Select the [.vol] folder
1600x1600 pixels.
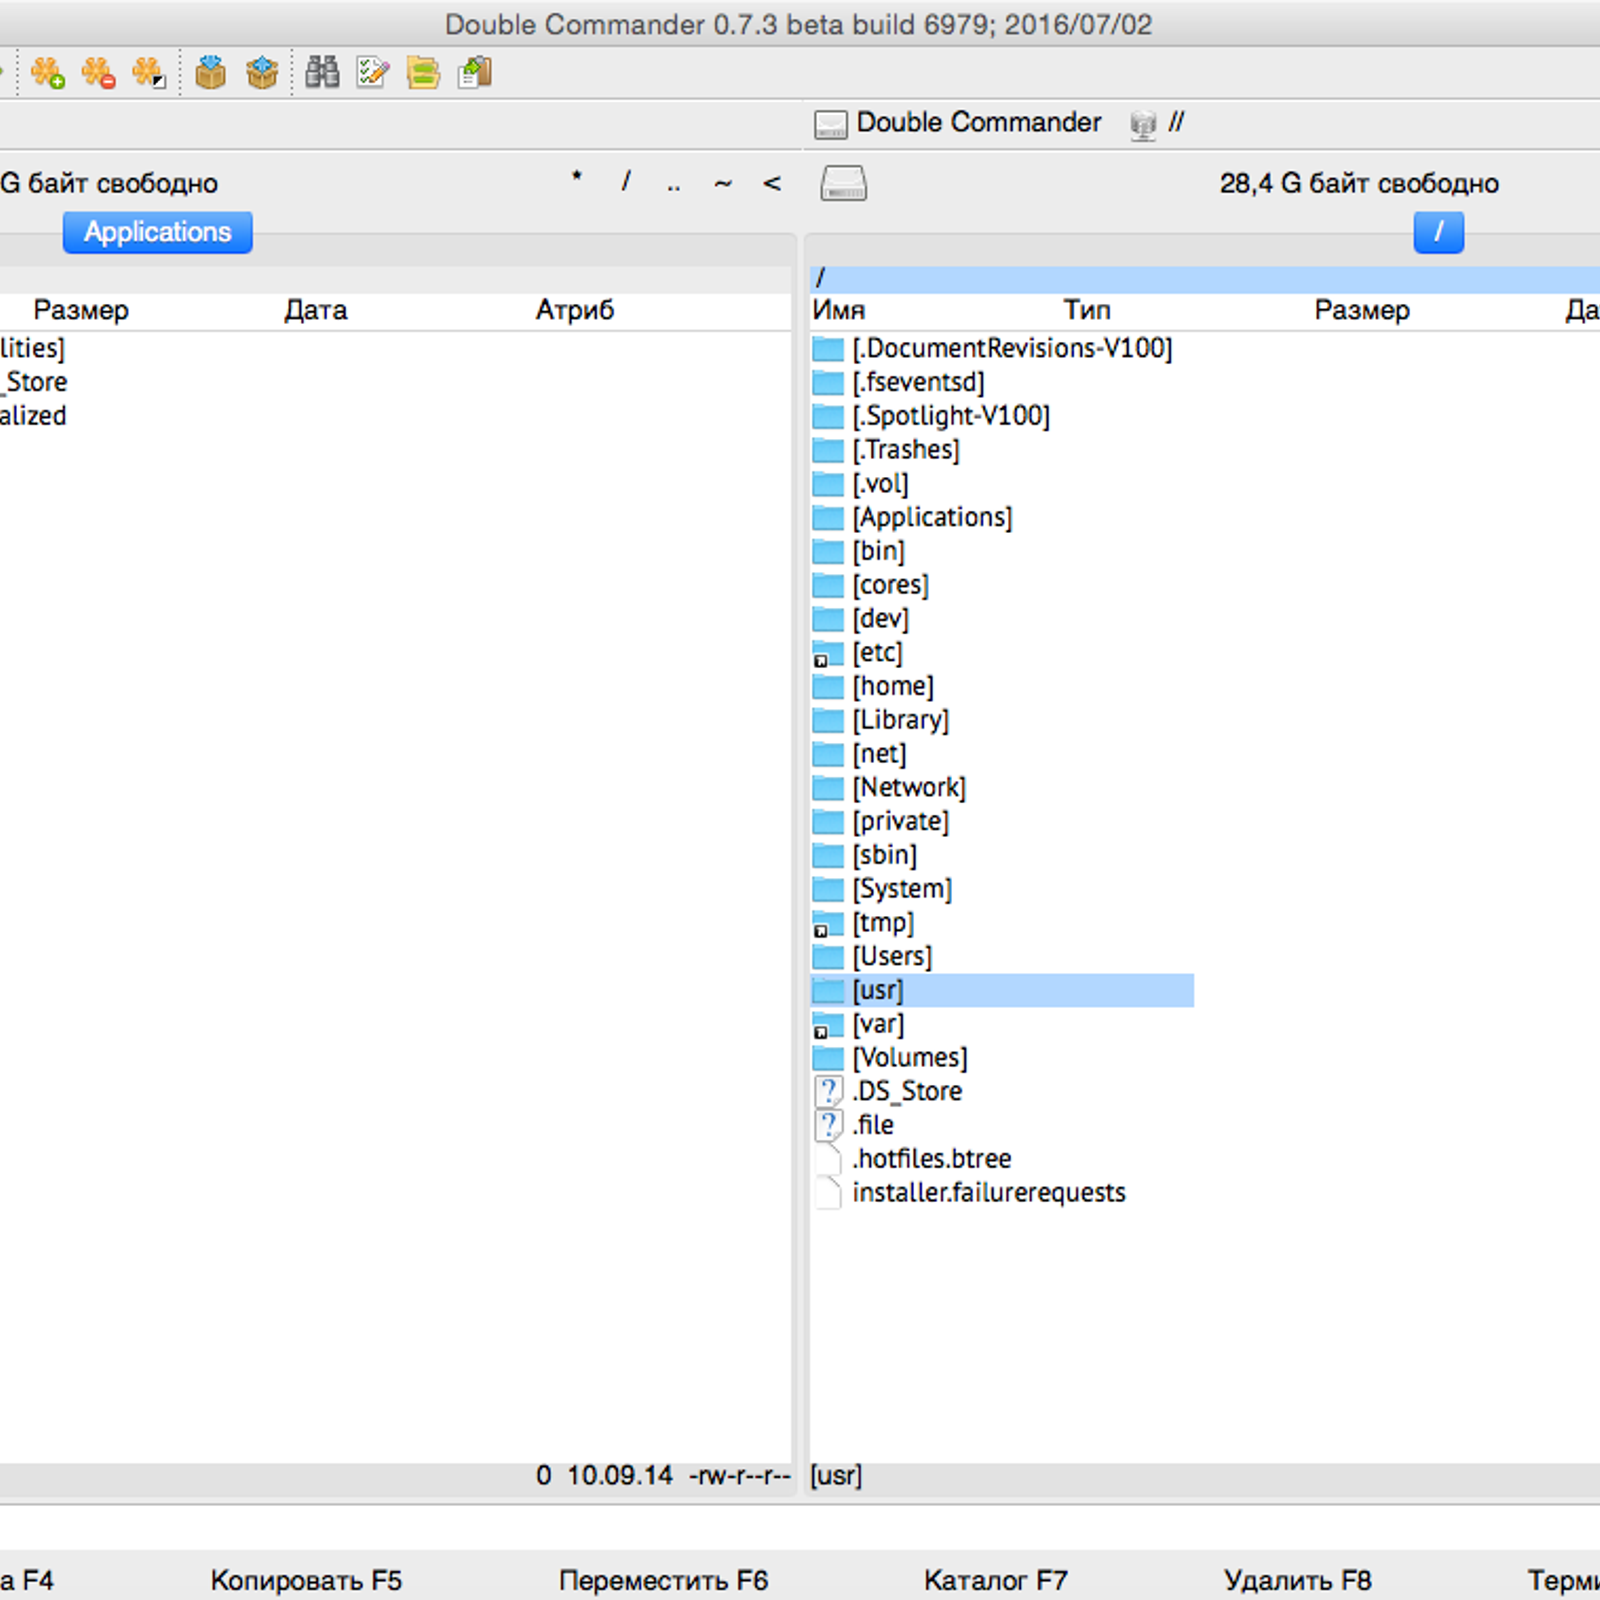coord(880,484)
